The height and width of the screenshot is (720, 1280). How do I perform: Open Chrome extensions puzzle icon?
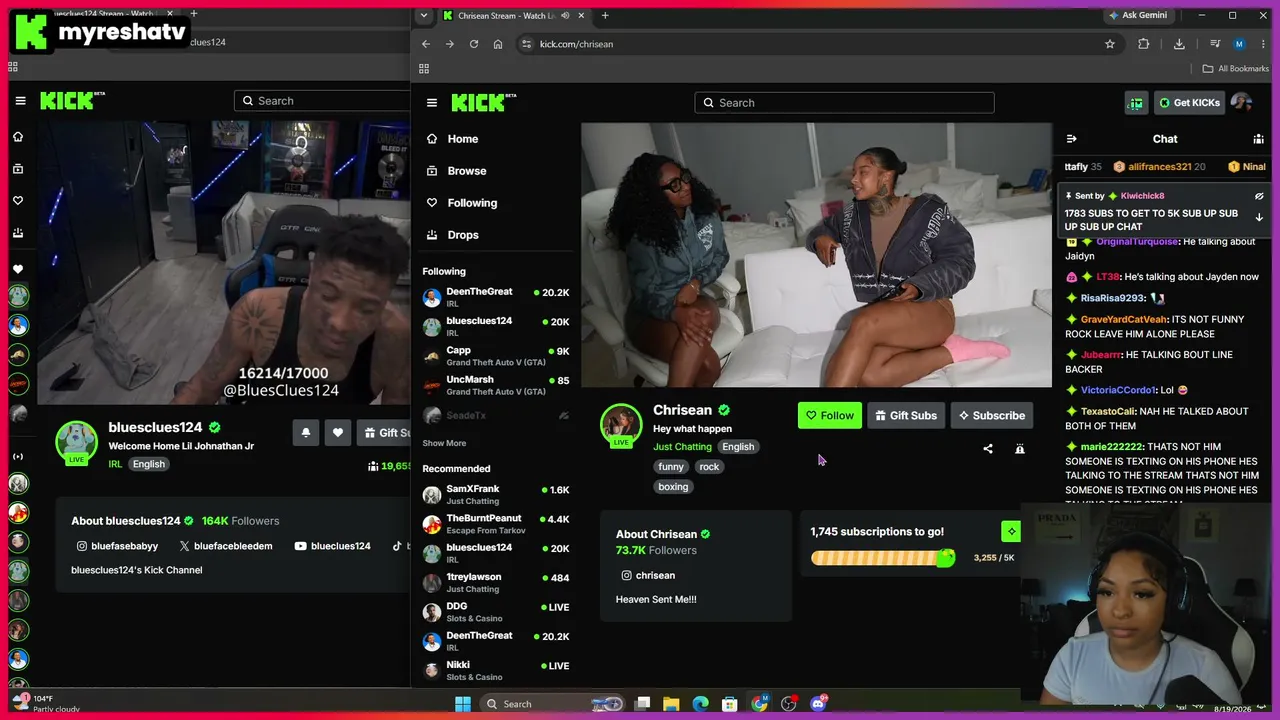[x=1144, y=44]
